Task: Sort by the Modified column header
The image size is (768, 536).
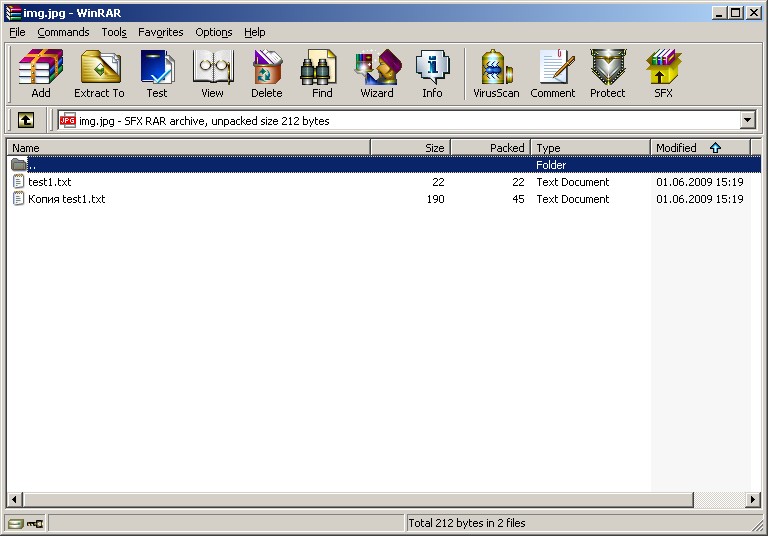Action: pos(700,147)
